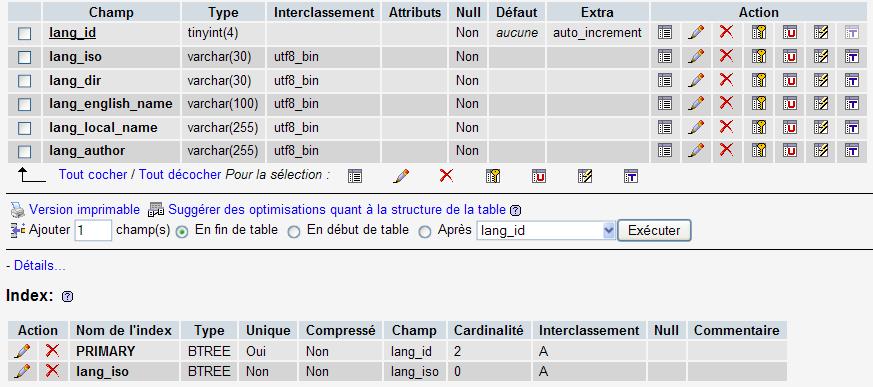Add index icon on lang_author row

pyautogui.click(x=821, y=150)
